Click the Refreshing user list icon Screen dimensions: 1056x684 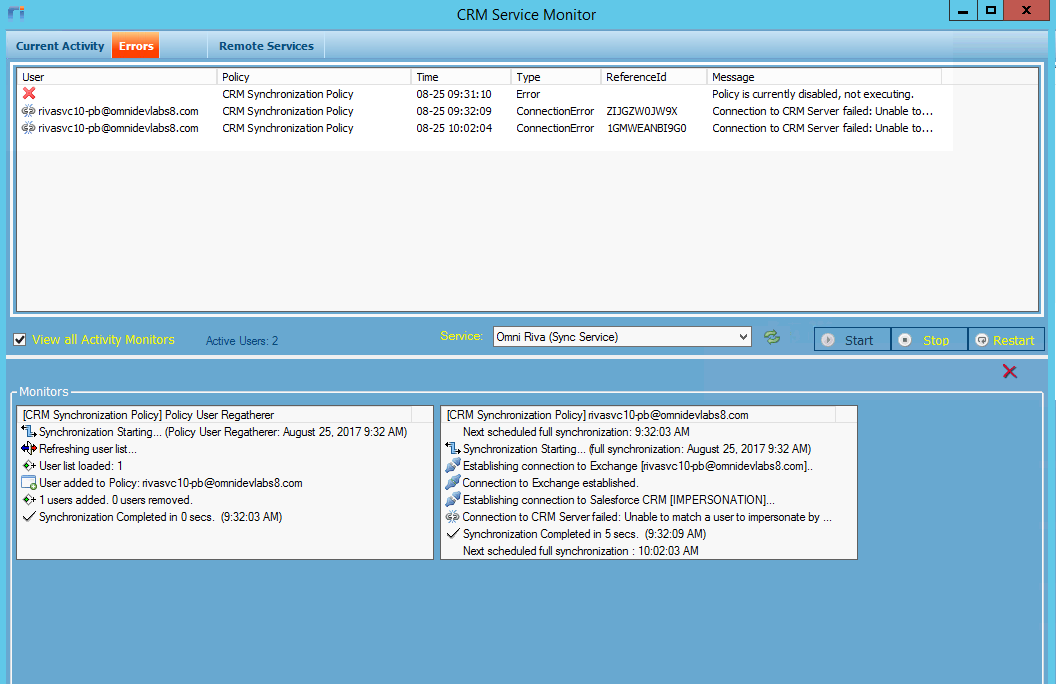(x=29, y=448)
